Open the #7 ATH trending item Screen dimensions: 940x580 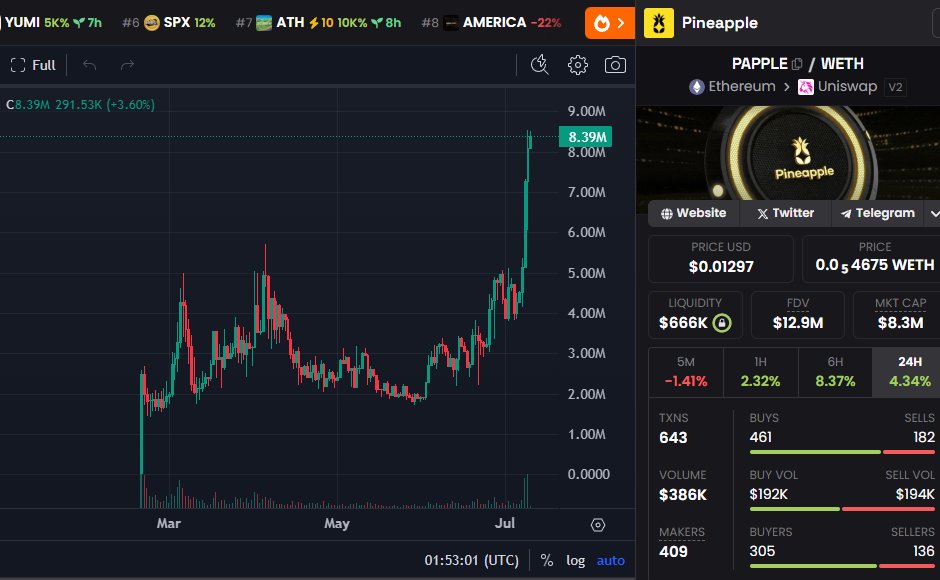(x=318, y=23)
